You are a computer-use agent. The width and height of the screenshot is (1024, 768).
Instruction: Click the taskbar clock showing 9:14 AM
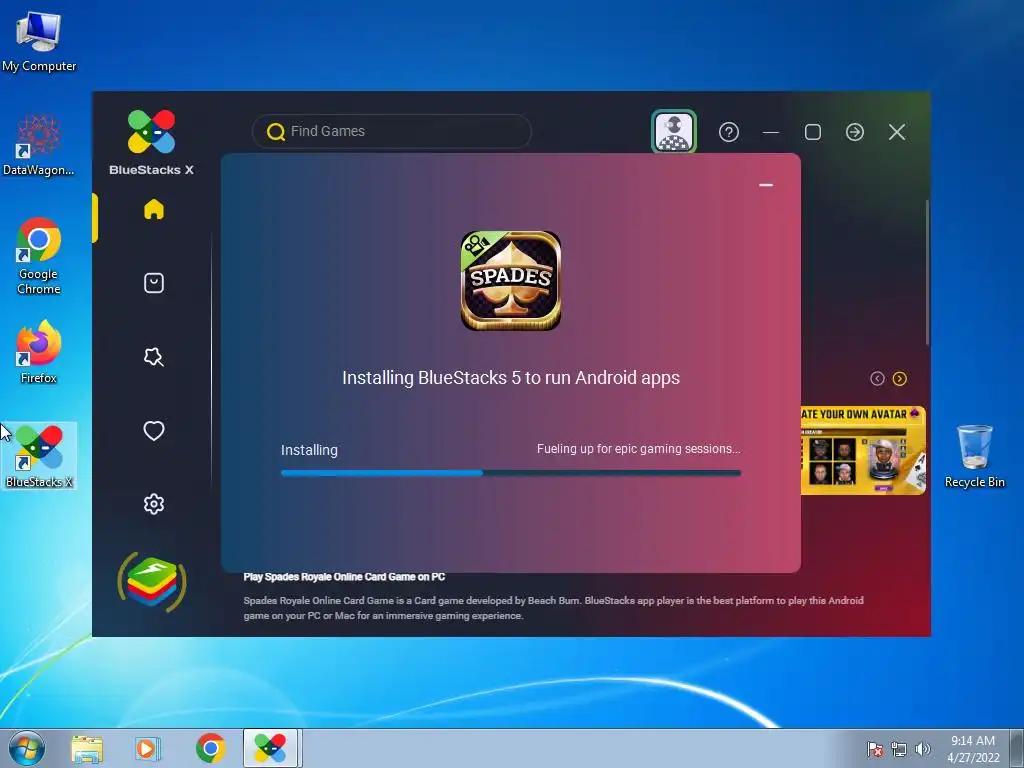[973, 748]
